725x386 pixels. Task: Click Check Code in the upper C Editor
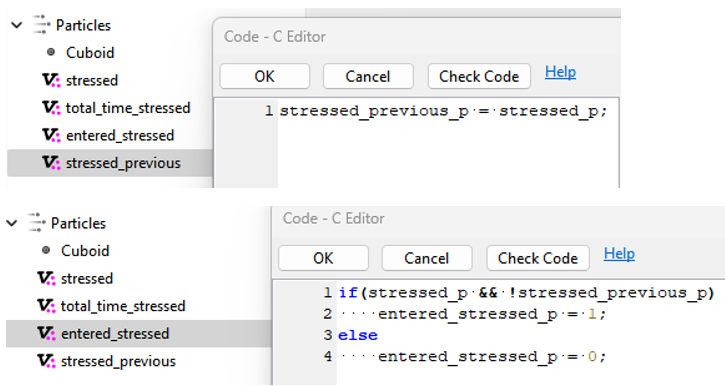click(479, 76)
